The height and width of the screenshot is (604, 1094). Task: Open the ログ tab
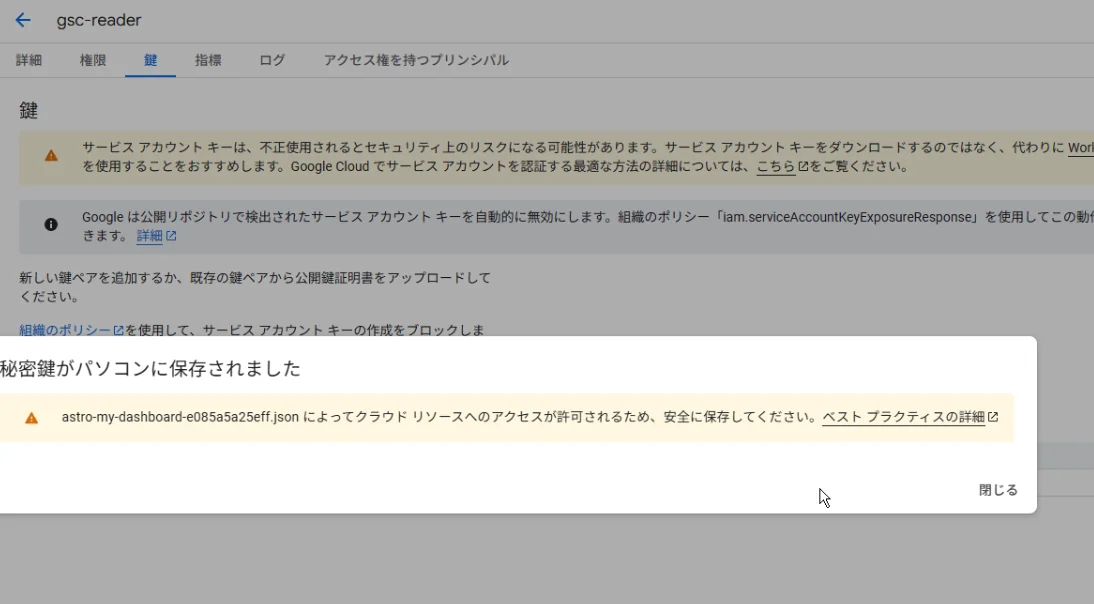click(x=272, y=60)
